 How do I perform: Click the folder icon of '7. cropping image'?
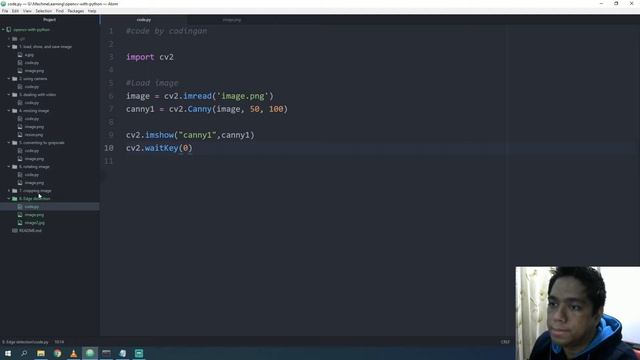(x=15, y=191)
